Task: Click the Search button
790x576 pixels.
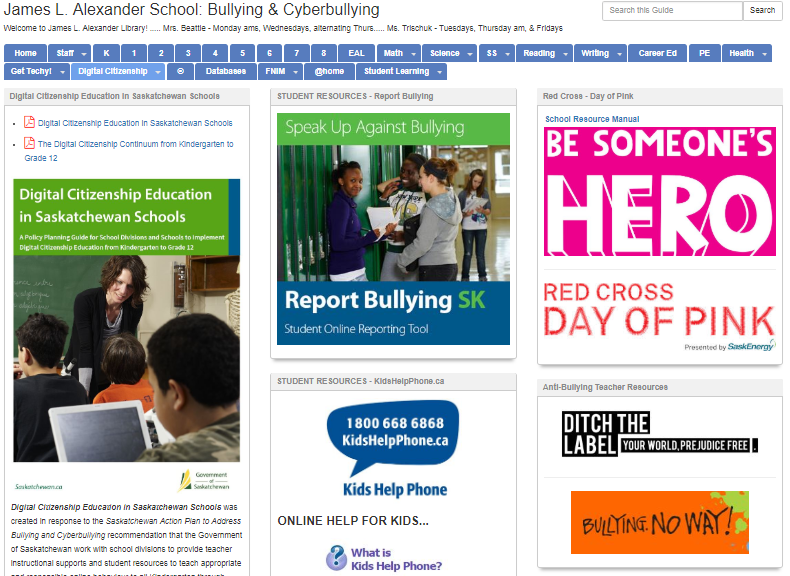Action: coord(762,10)
